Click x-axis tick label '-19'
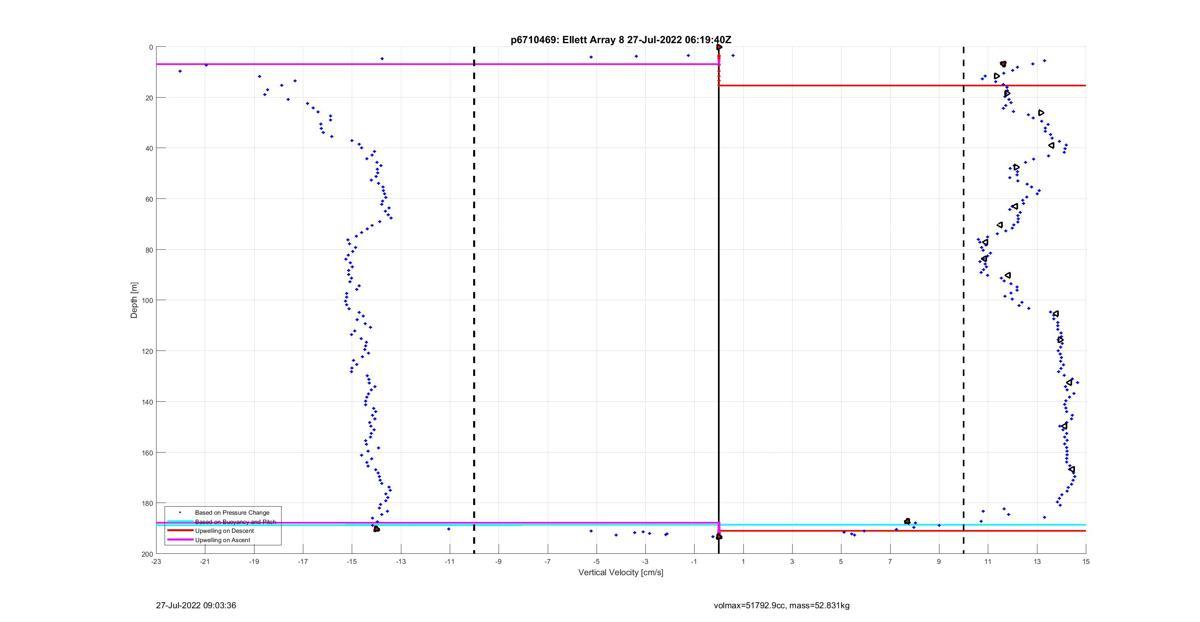This screenshot has width=1200, height=622. coord(254,561)
